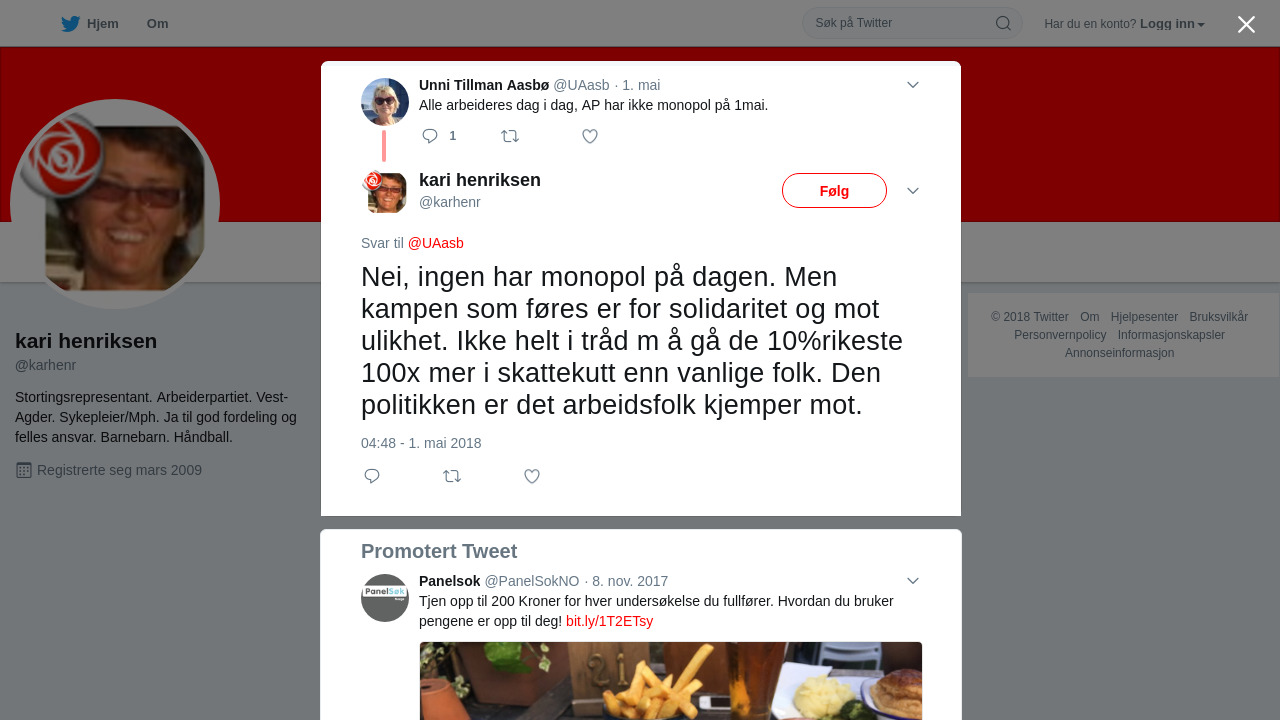Retweet Unni Tillman Aasbø's tweet
Screen dimensions: 1280x720
(x=510, y=136)
